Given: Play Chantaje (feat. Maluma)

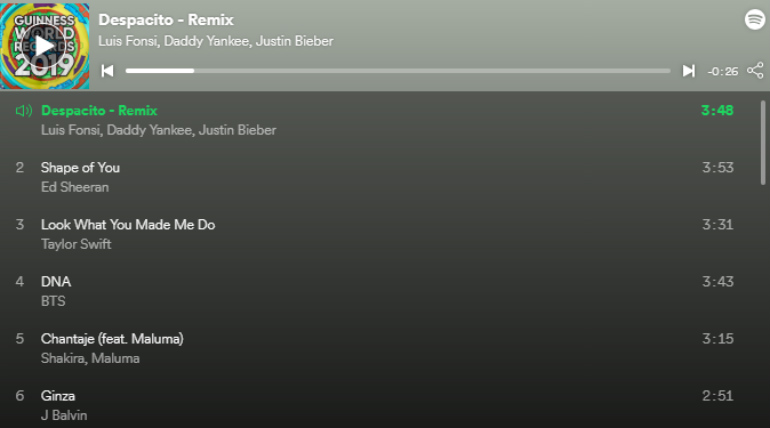Looking at the screenshot, I should 374,348.
